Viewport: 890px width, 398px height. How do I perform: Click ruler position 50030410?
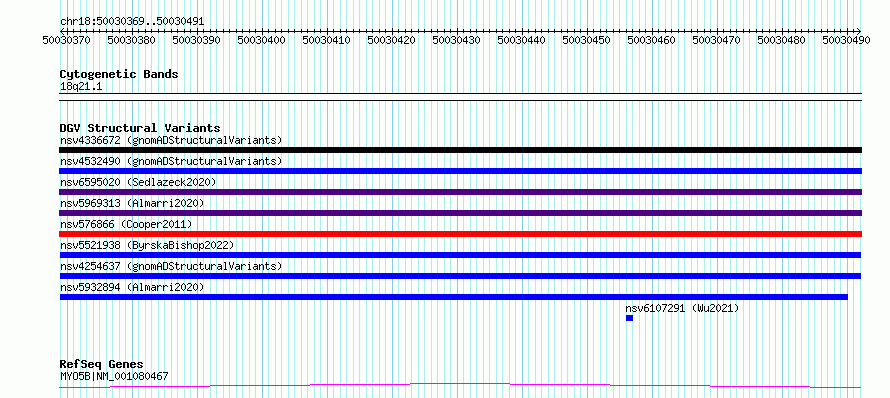click(x=327, y=40)
